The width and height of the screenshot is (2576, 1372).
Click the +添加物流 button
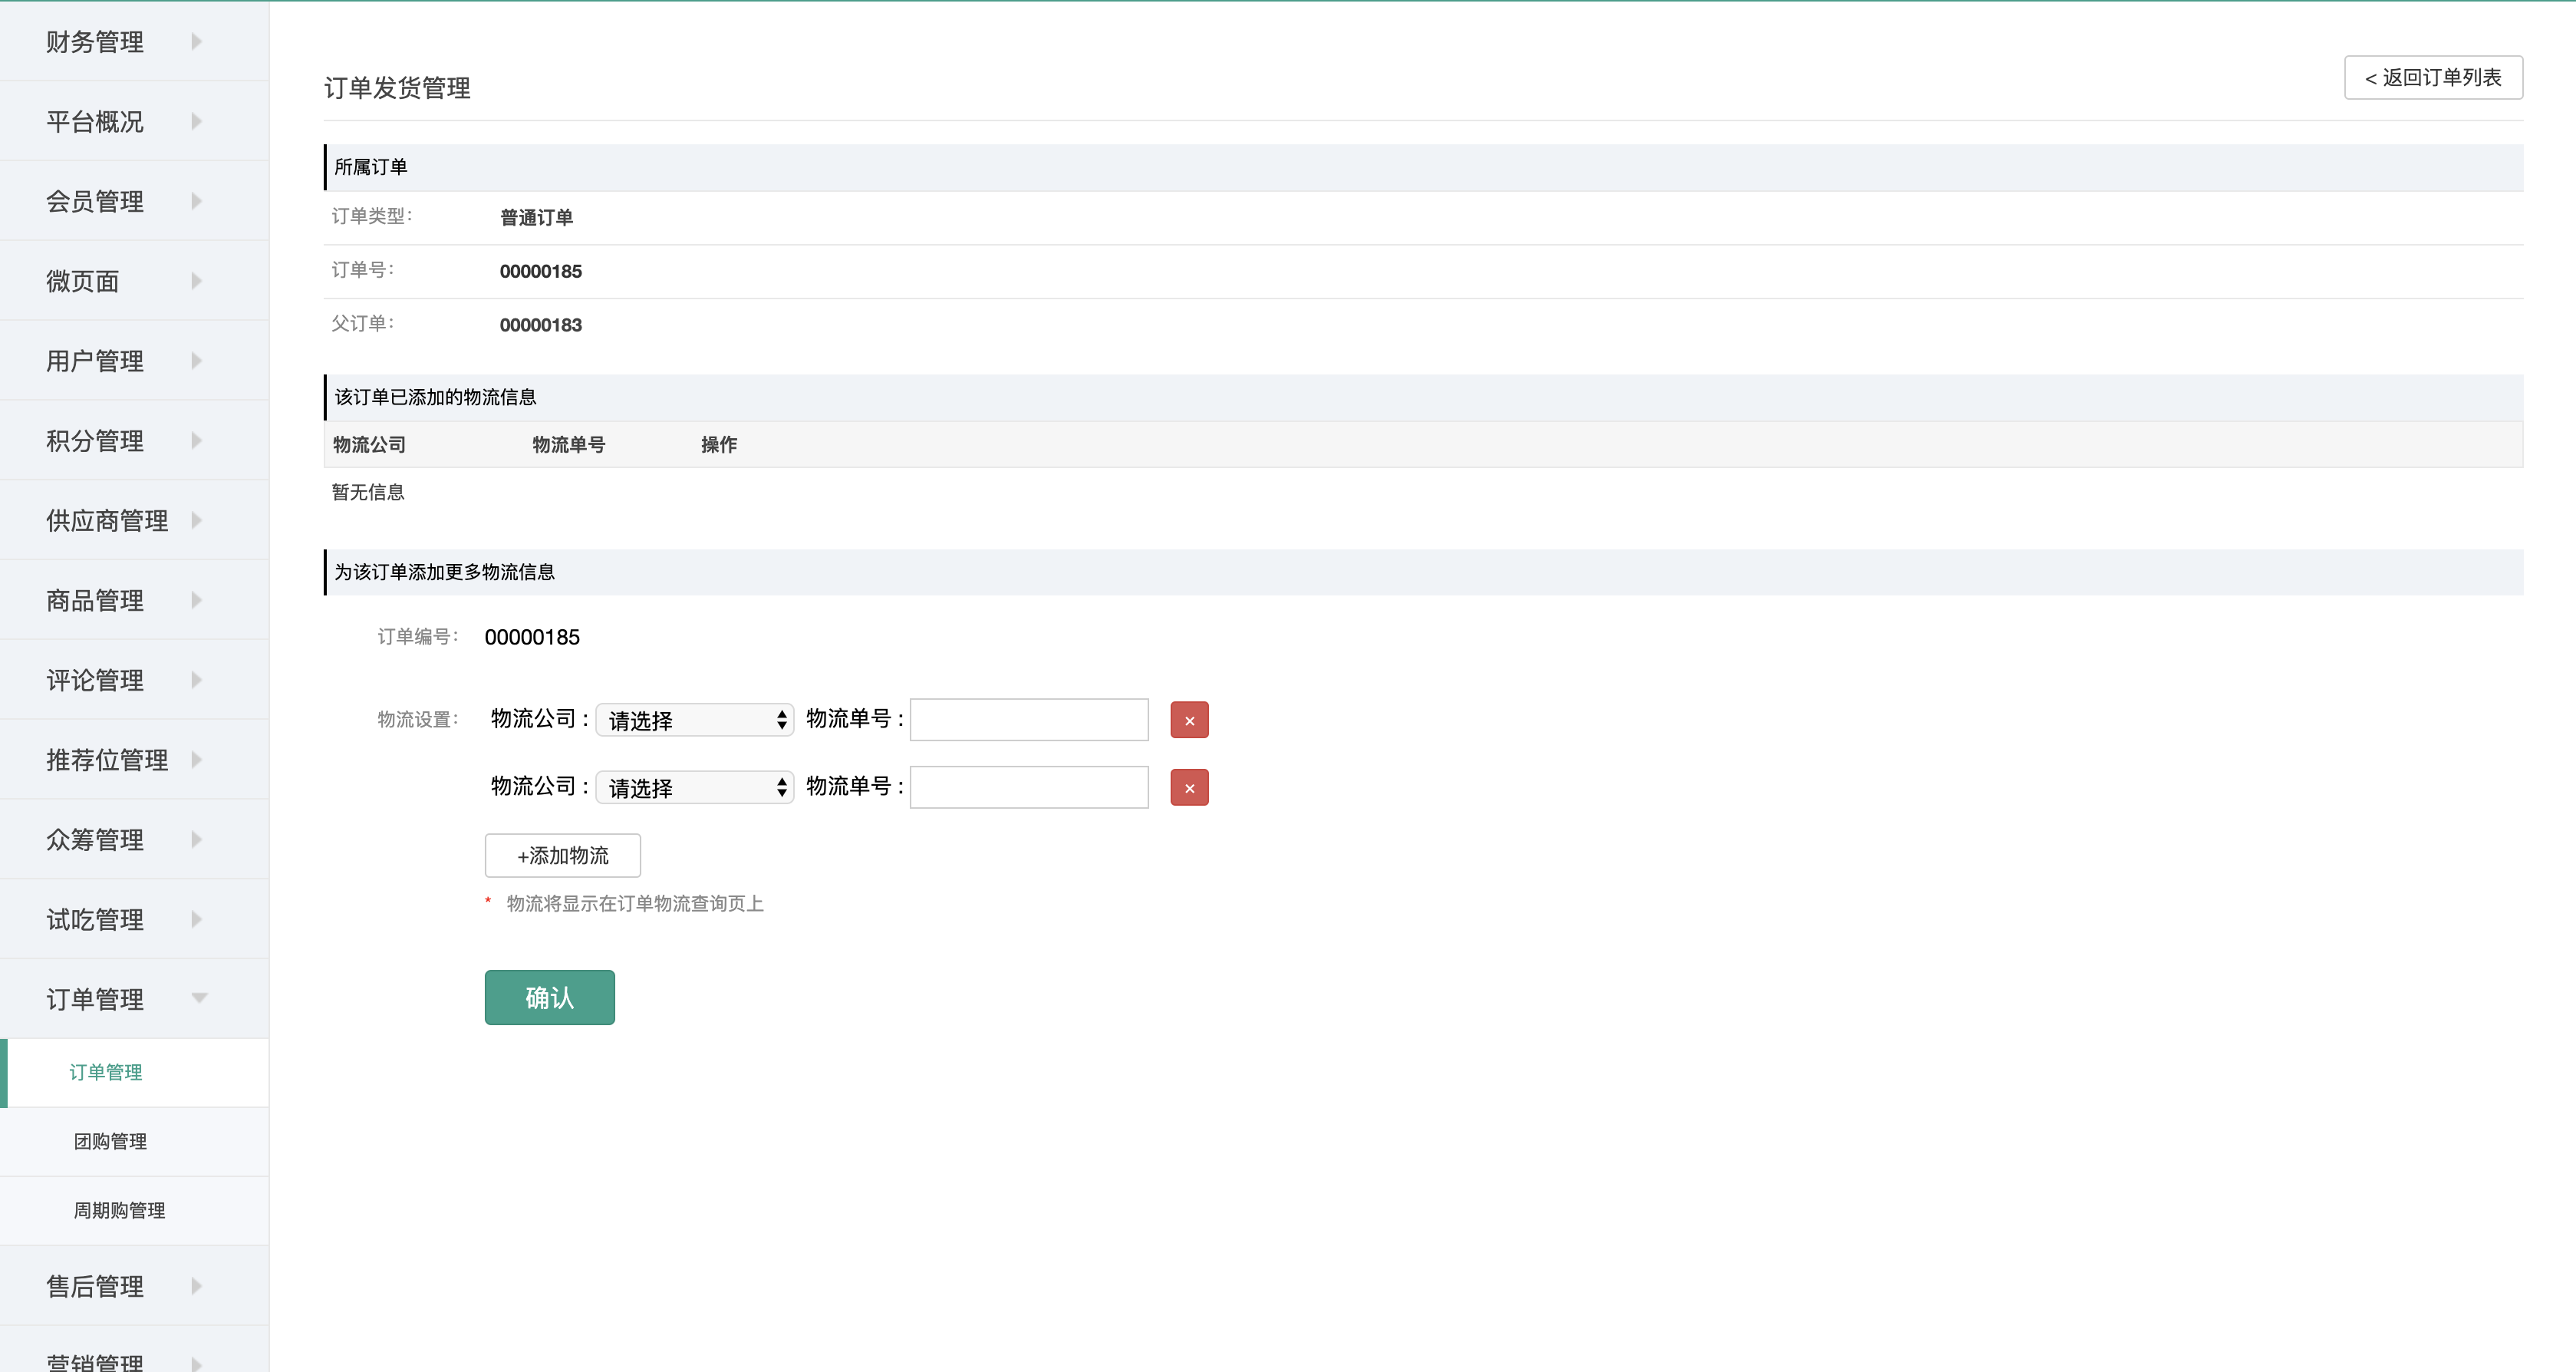(x=563, y=856)
